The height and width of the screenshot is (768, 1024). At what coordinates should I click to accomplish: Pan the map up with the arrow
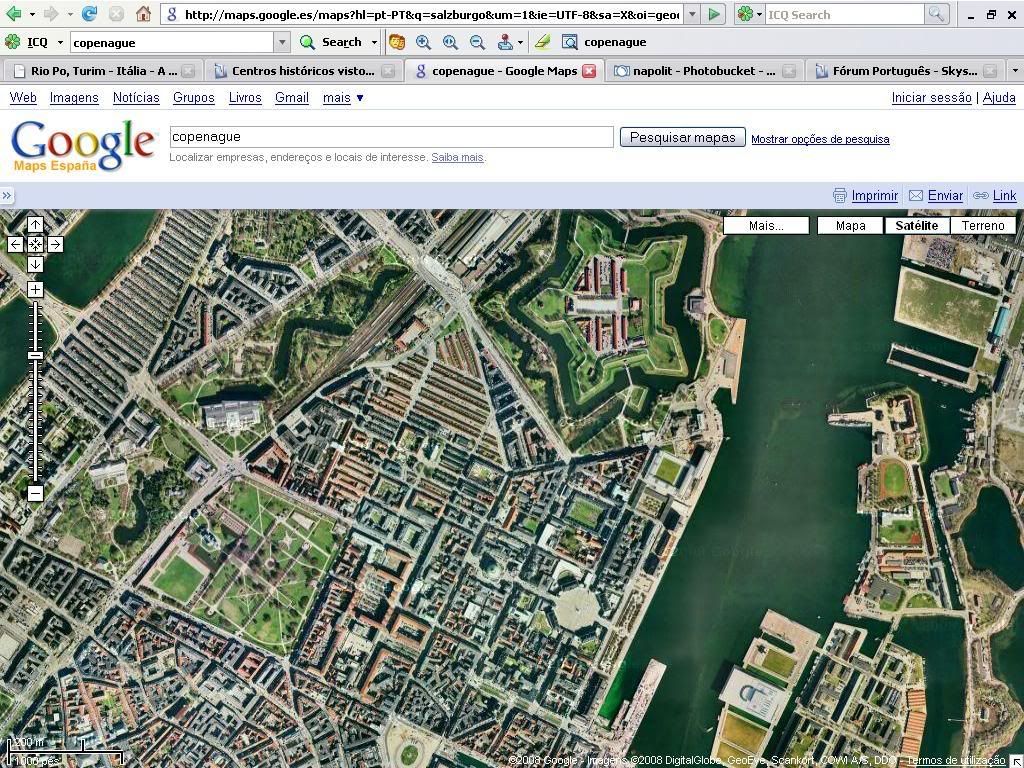pos(35,225)
